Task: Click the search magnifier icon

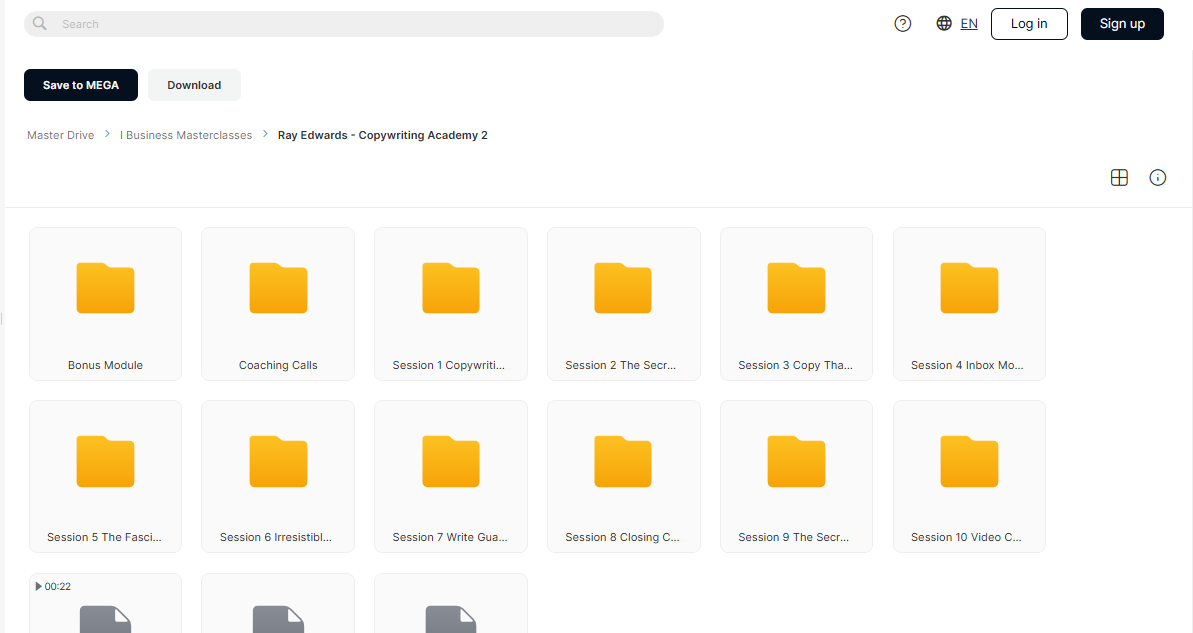Action: tap(40, 24)
